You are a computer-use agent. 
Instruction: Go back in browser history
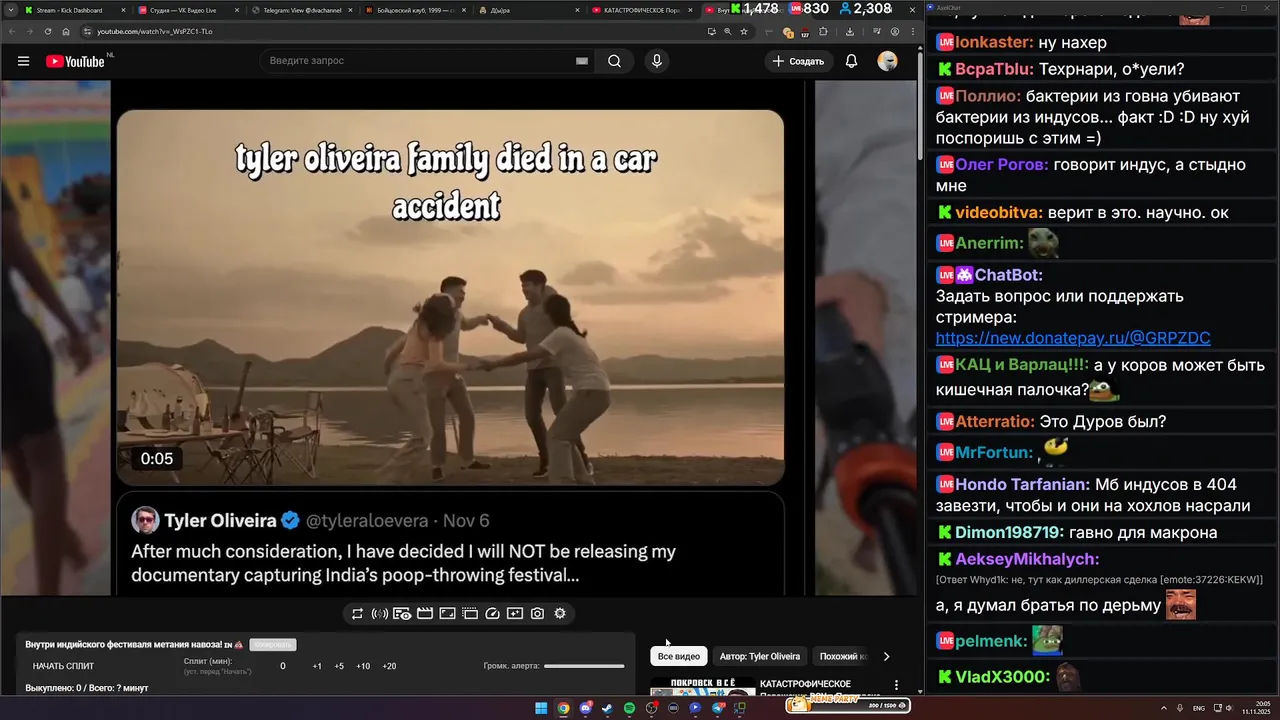[12, 31]
